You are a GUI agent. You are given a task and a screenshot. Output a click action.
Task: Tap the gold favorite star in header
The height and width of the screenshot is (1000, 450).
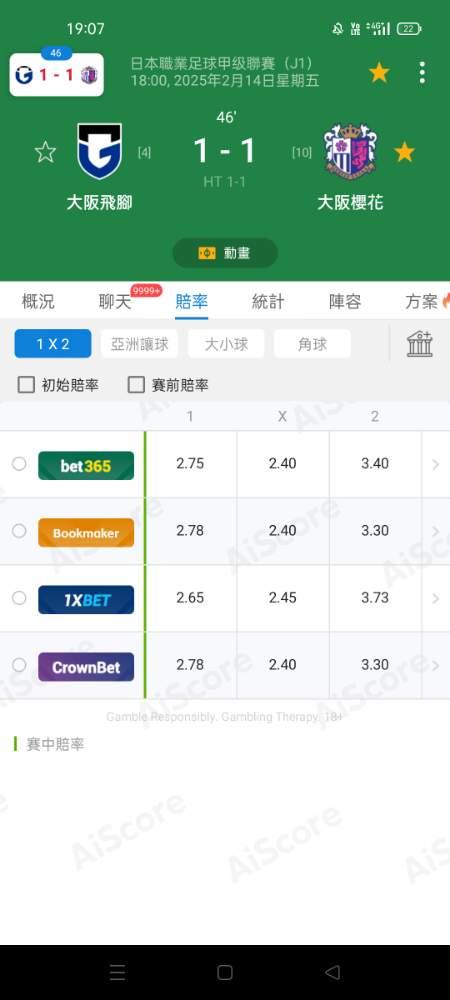tap(379, 73)
